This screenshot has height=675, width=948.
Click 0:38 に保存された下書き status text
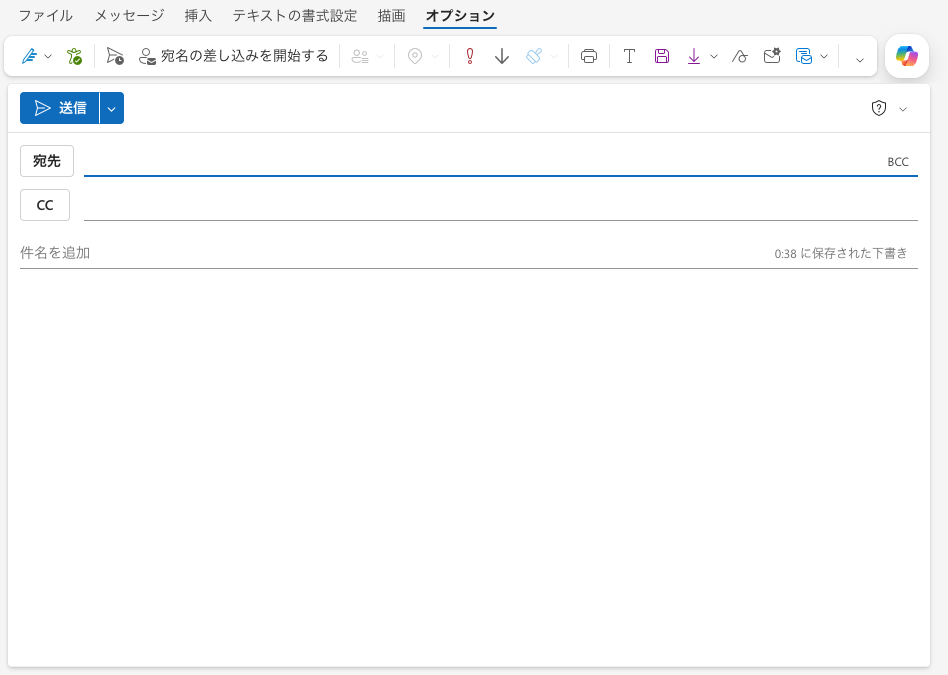coord(841,253)
